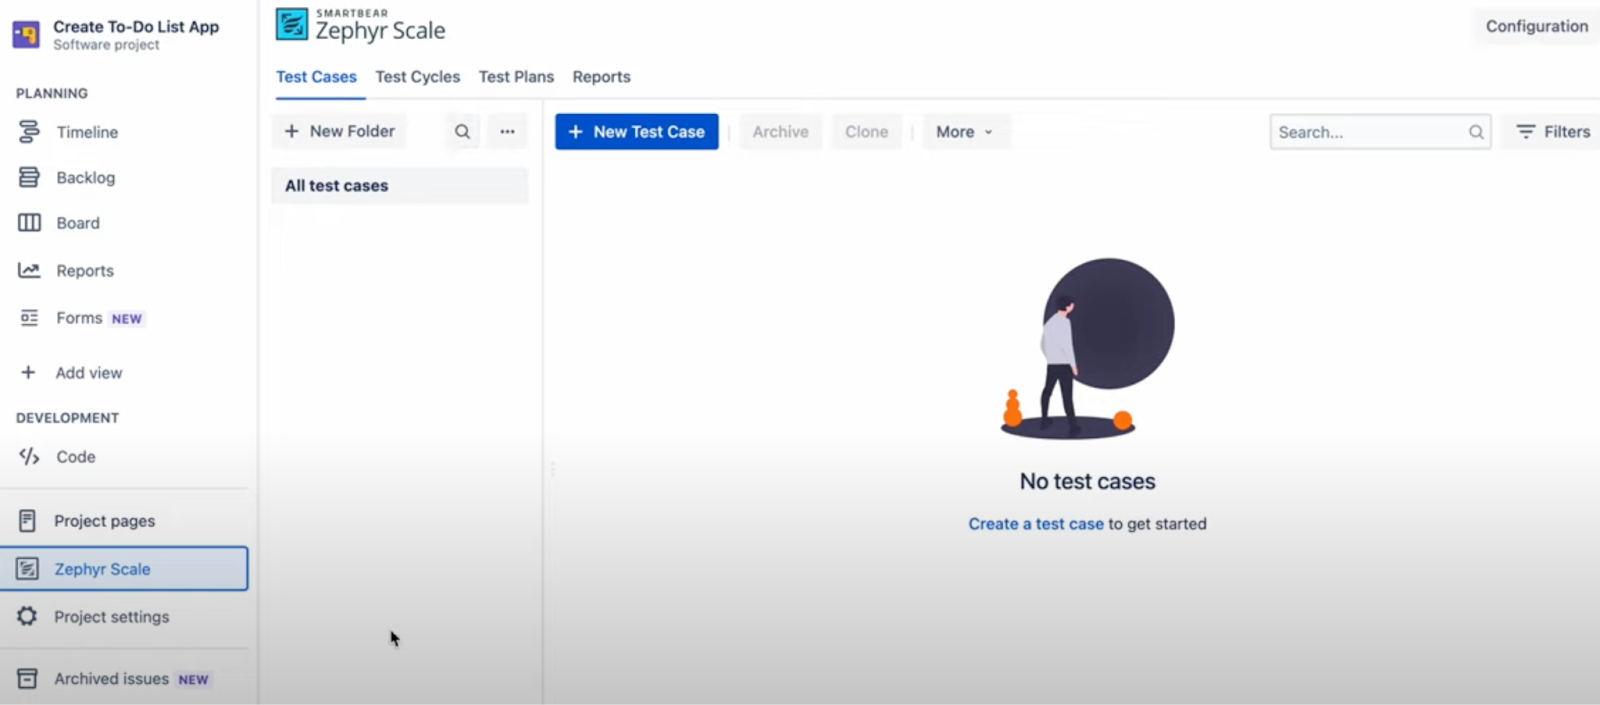Search folders with the magnifier icon
This screenshot has width=1600, height=705.
click(462, 131)
